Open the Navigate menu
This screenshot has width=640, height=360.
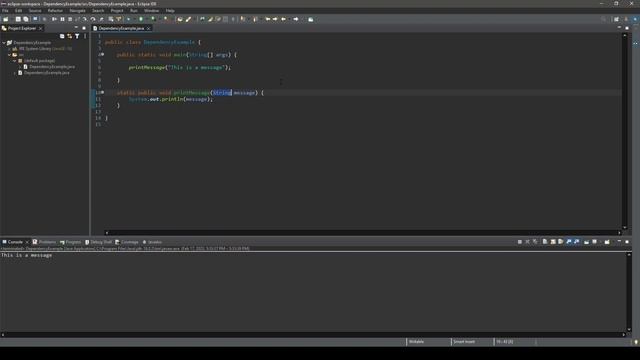(x=77, y=11)
